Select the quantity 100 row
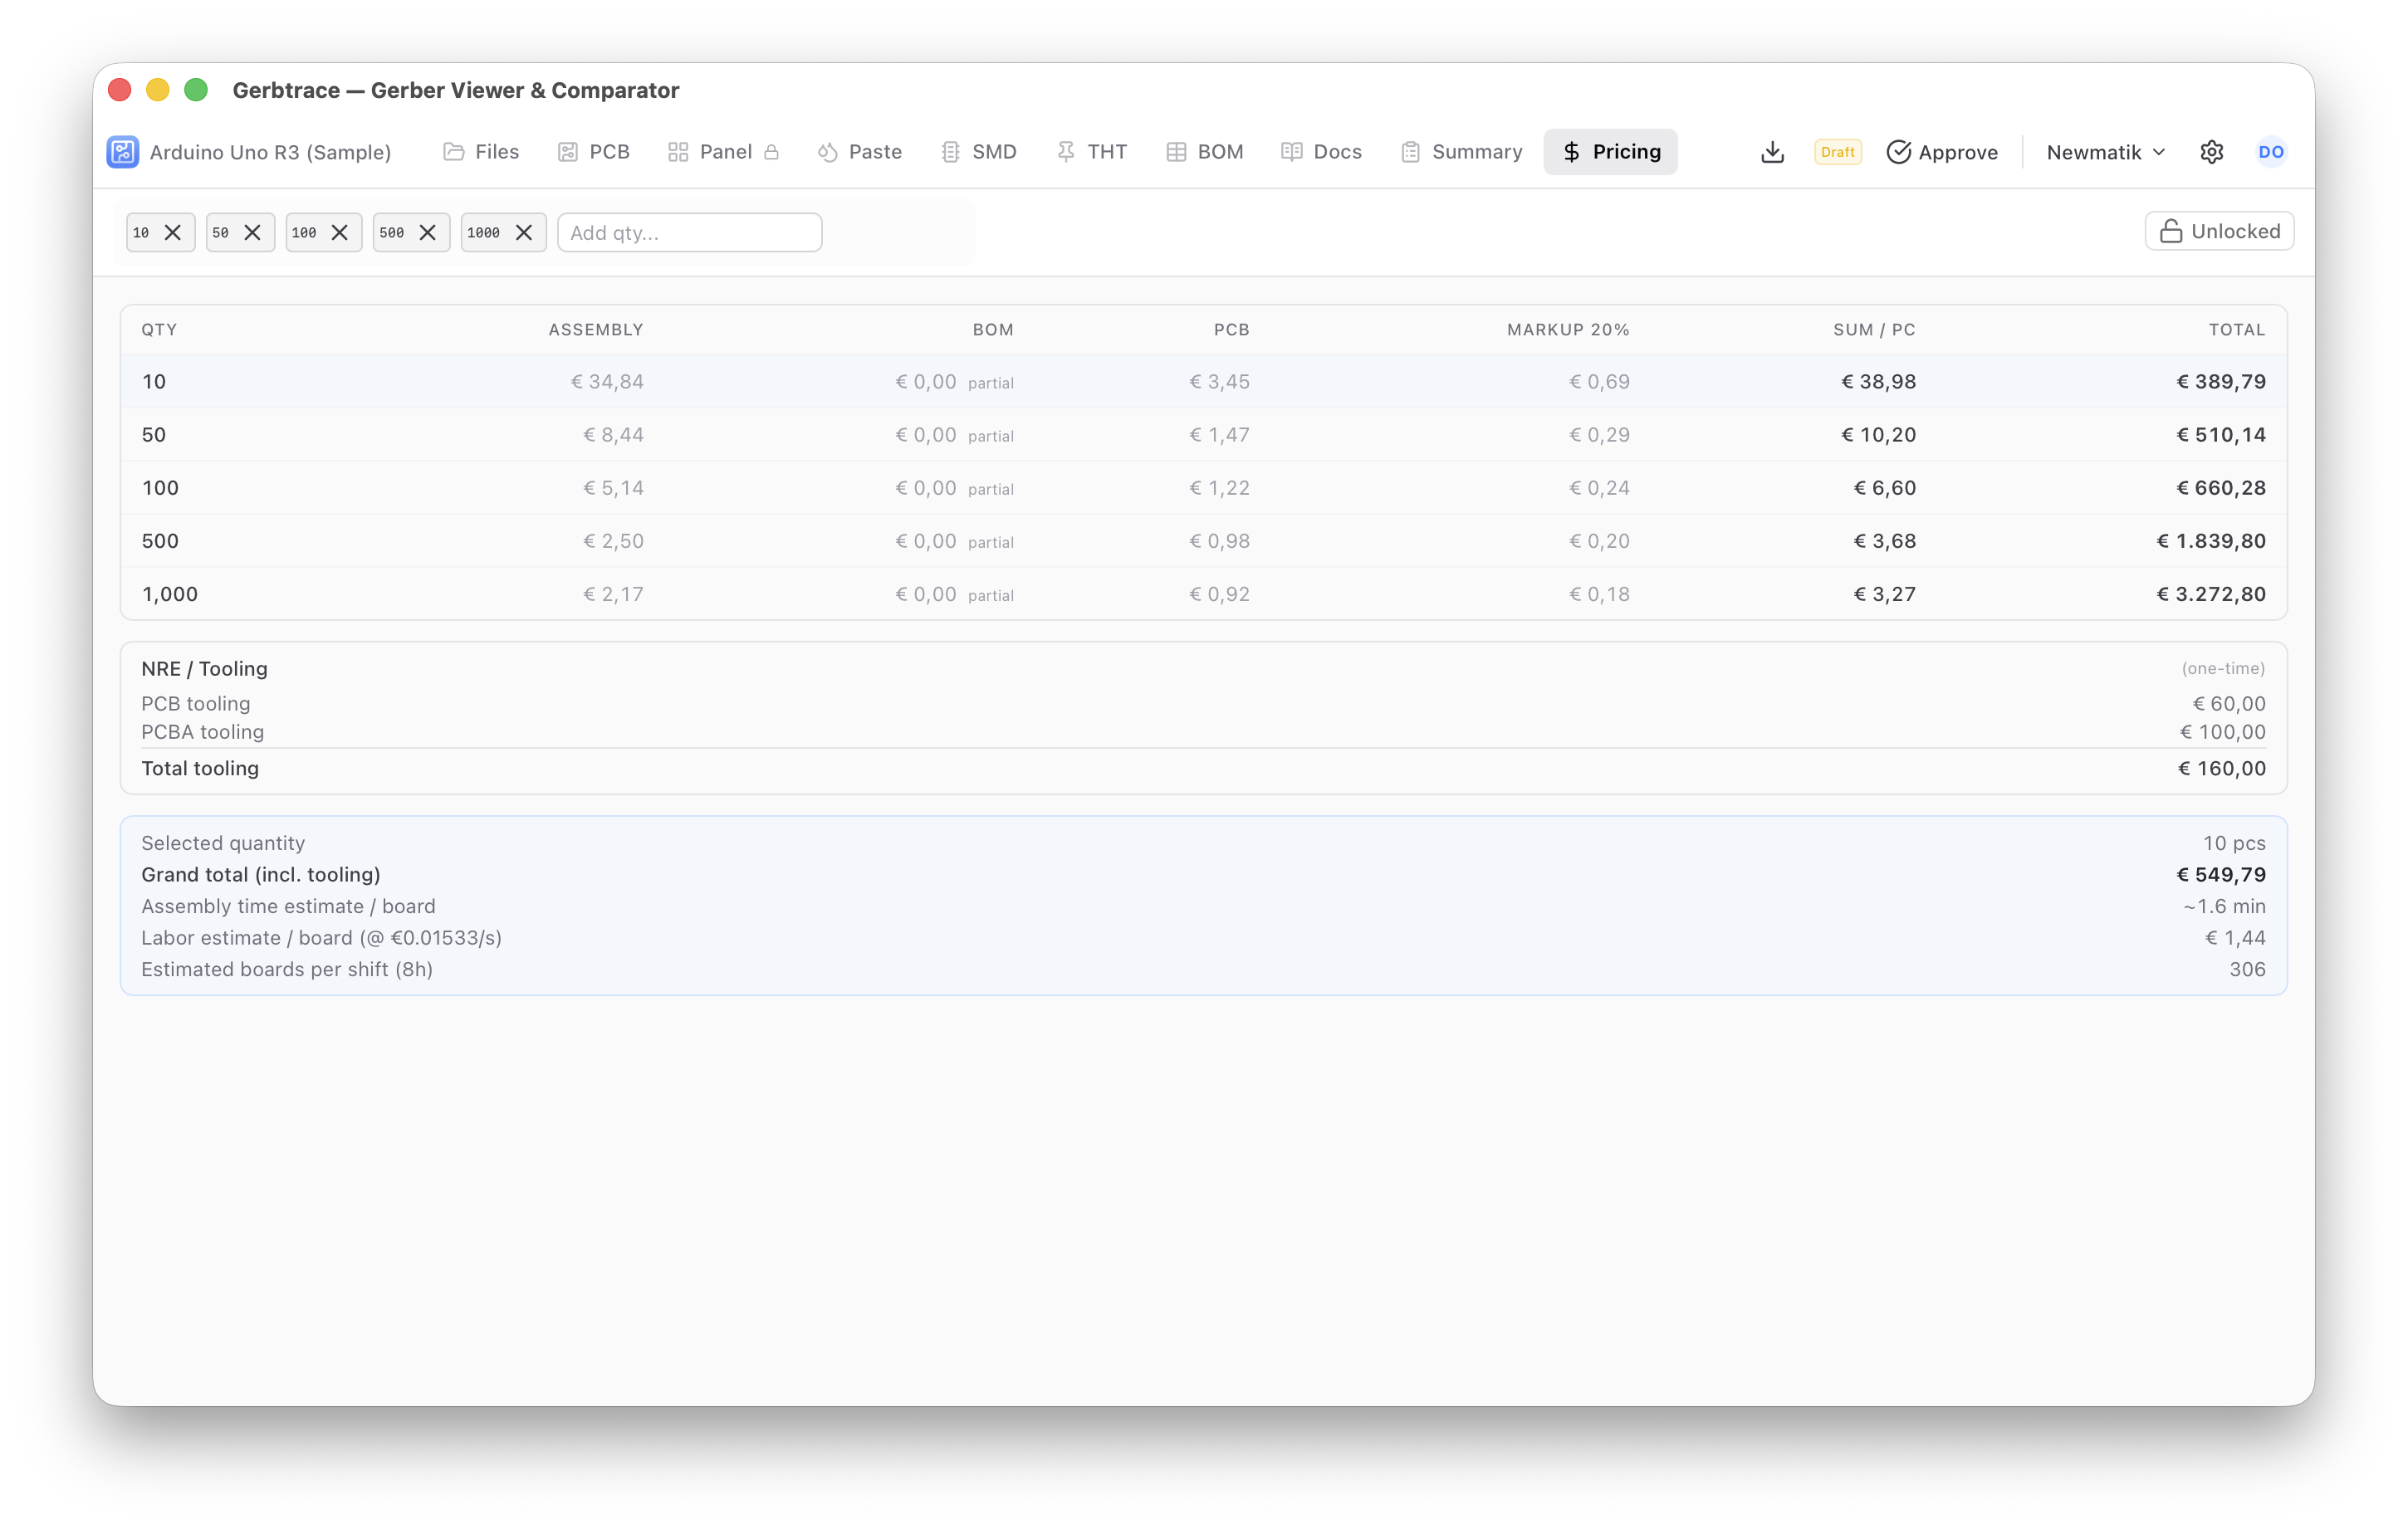The image size is (2408, 1529). [1203, 488]
